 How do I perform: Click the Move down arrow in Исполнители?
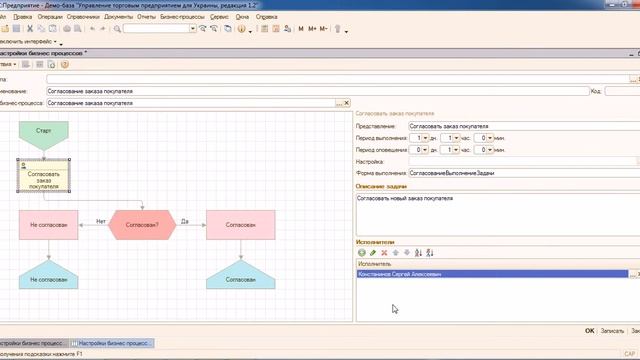(407, 253)
